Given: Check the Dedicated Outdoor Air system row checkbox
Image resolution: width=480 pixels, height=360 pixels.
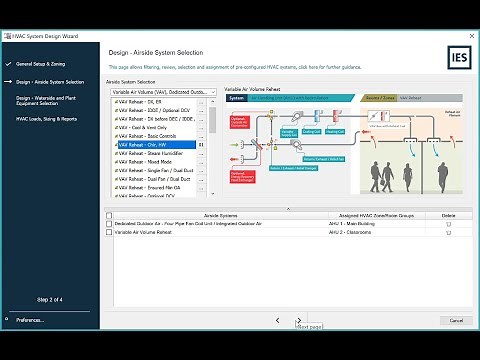Looking at the screenshot, I should tap(109, 224).
